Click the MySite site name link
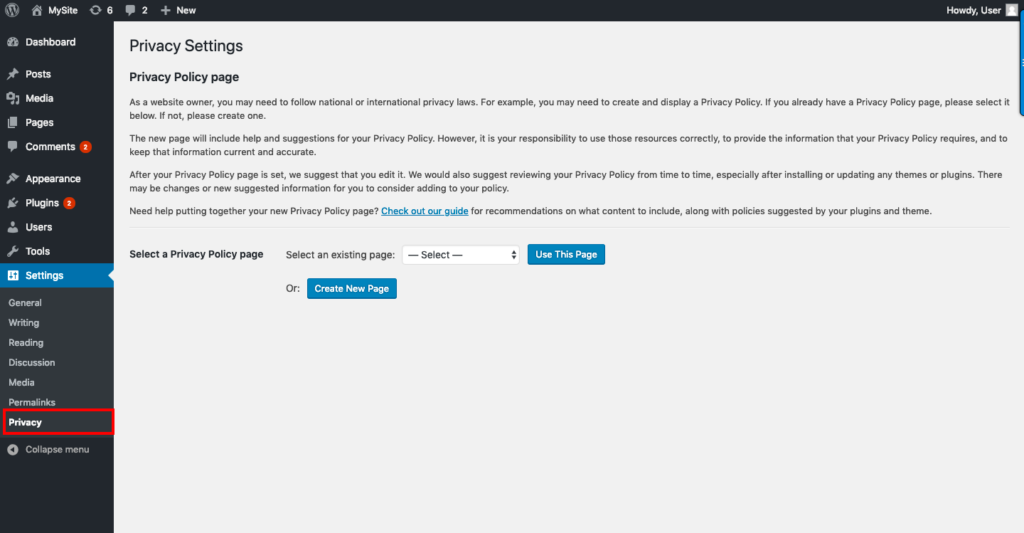 coord(63,10)
